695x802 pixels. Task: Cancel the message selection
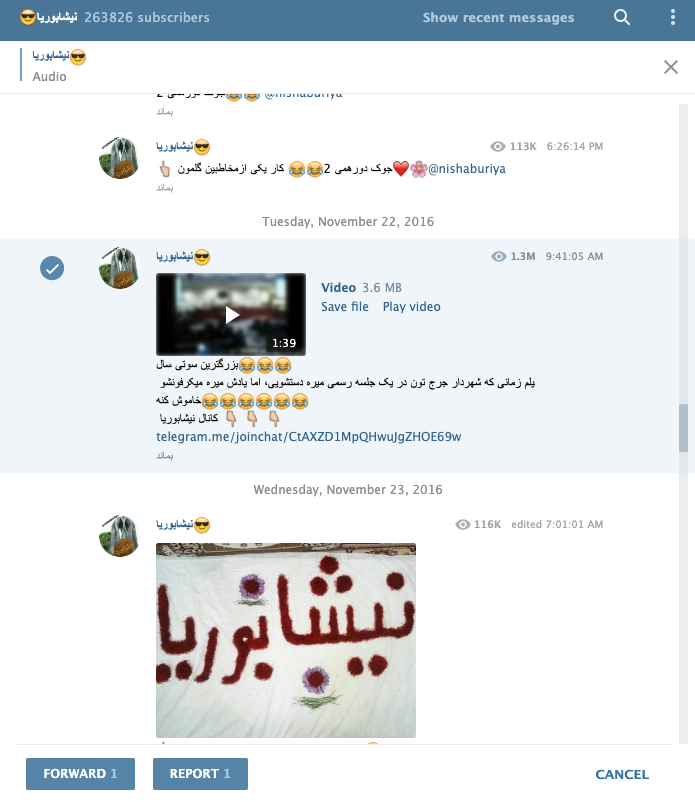622,774
